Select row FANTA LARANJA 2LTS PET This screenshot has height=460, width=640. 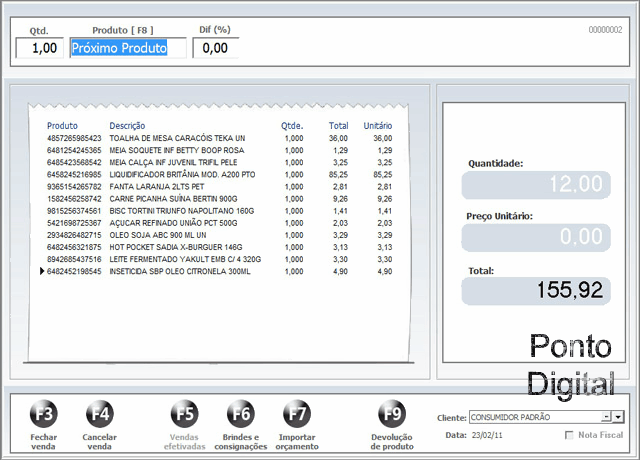[x=220, y=187]
